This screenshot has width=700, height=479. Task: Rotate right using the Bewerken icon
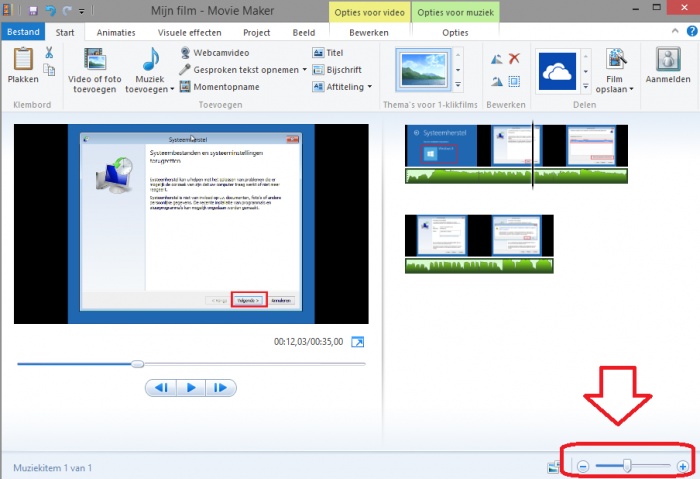pyautogui.click(x=496, y=81)
